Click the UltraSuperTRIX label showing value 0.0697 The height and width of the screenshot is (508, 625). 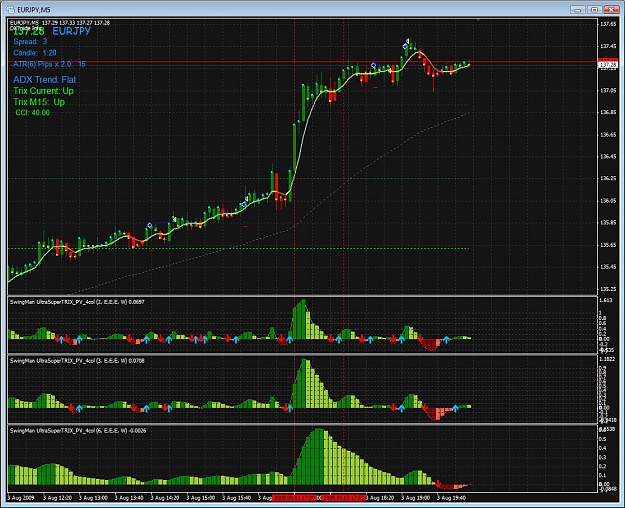pyautogui.click(x=77, y=302)
